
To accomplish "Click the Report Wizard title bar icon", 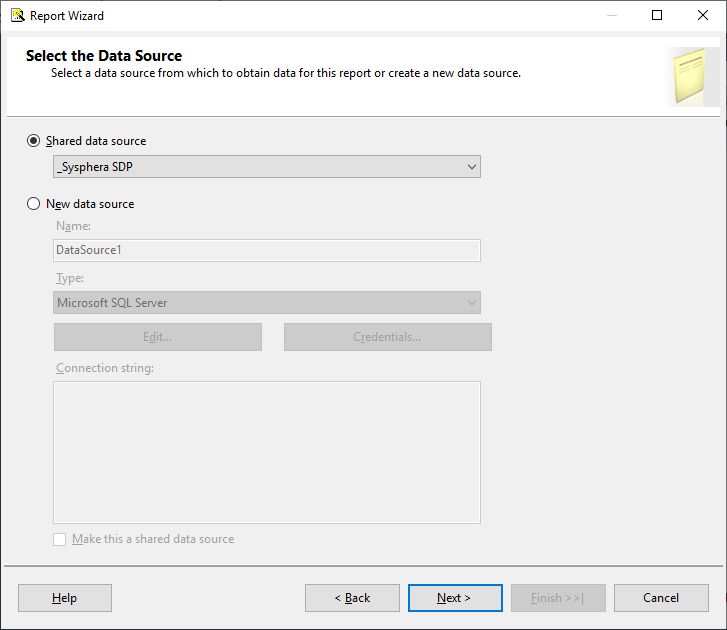I will coord(18,15).
